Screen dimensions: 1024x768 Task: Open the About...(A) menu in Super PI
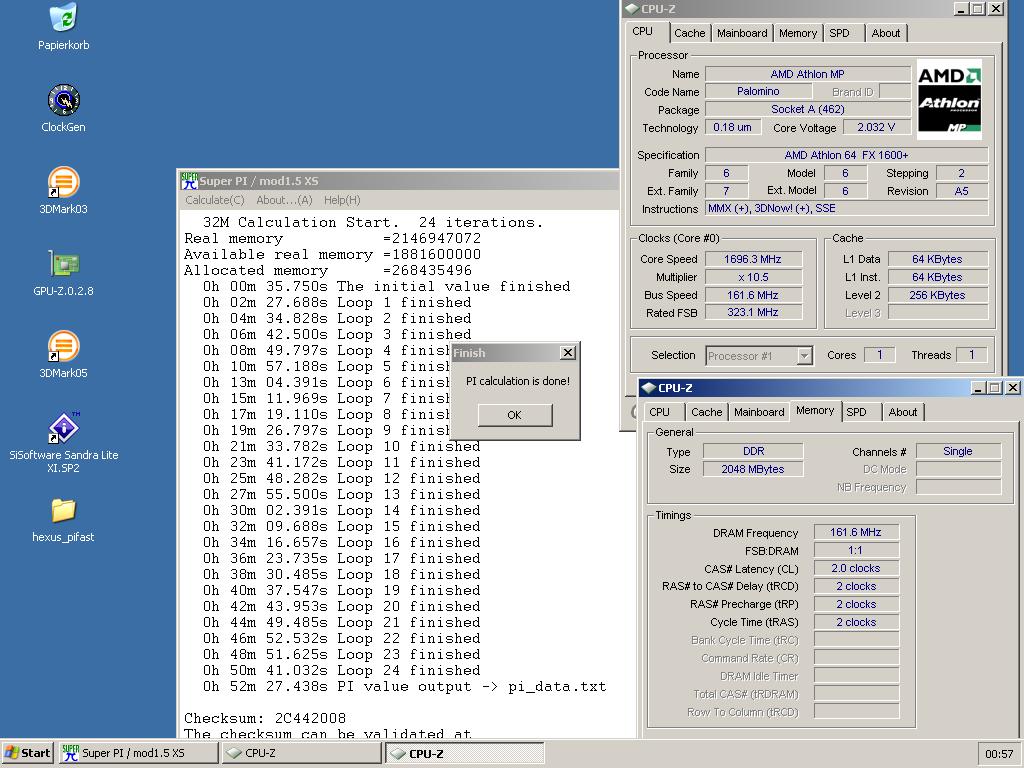(x=284, y=200)
